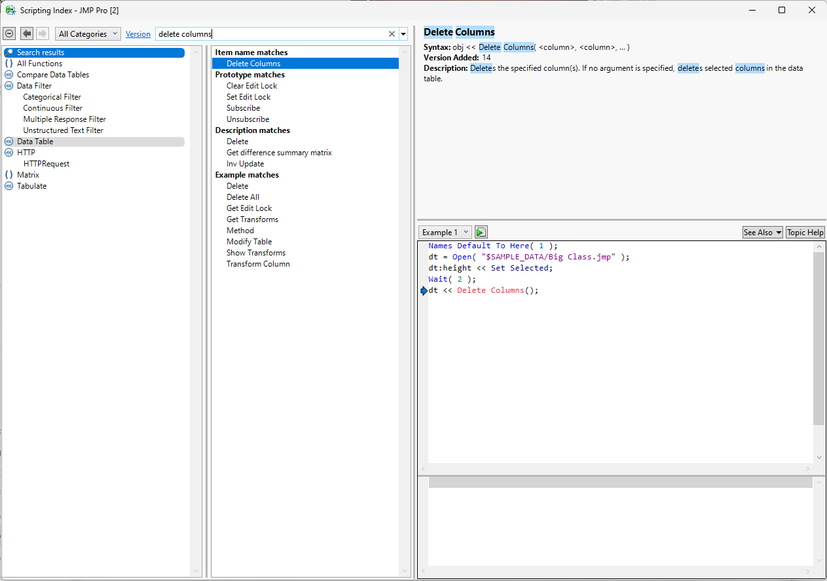Open the Example 1 dropdown
The width and height of the screenshot is (827, 581).
(x=445, y=232)
